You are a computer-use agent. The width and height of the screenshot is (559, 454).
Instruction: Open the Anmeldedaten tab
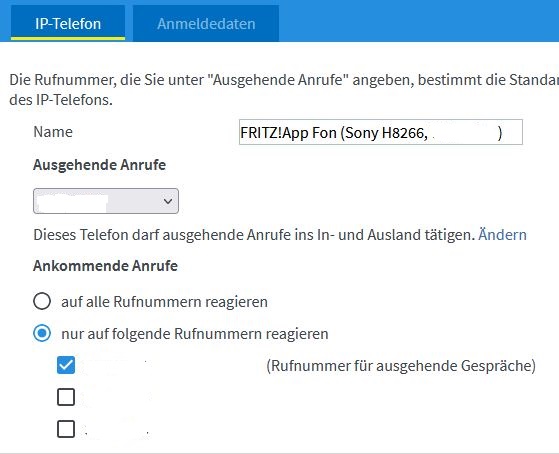[206, 24]
